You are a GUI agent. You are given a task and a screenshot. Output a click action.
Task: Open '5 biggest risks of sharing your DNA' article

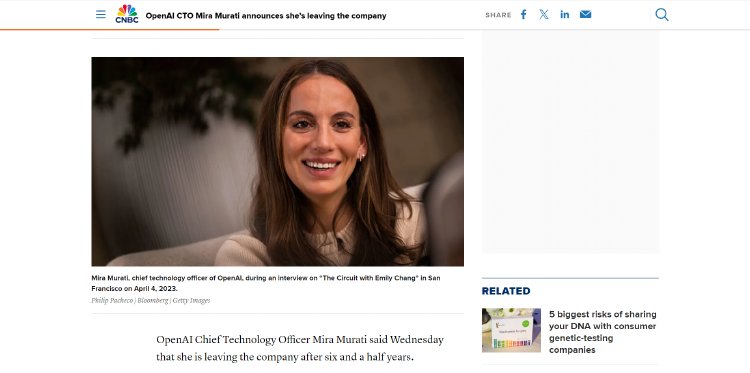click(x=603, y=332)
